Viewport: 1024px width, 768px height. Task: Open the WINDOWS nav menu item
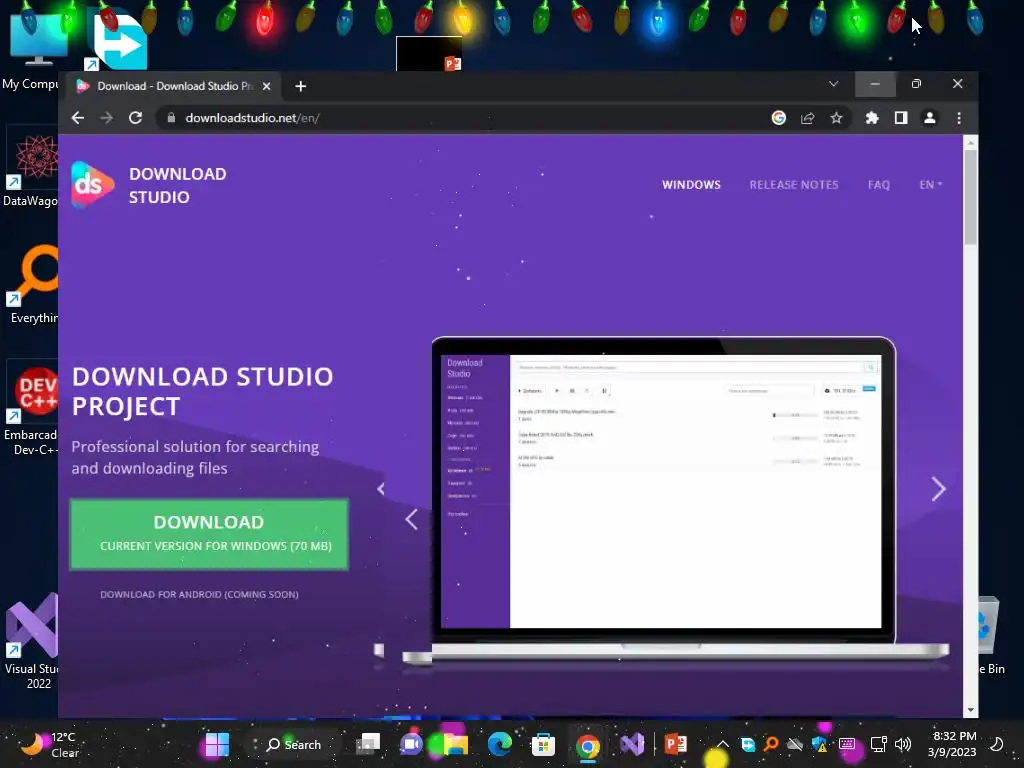[x=691, y=185]
